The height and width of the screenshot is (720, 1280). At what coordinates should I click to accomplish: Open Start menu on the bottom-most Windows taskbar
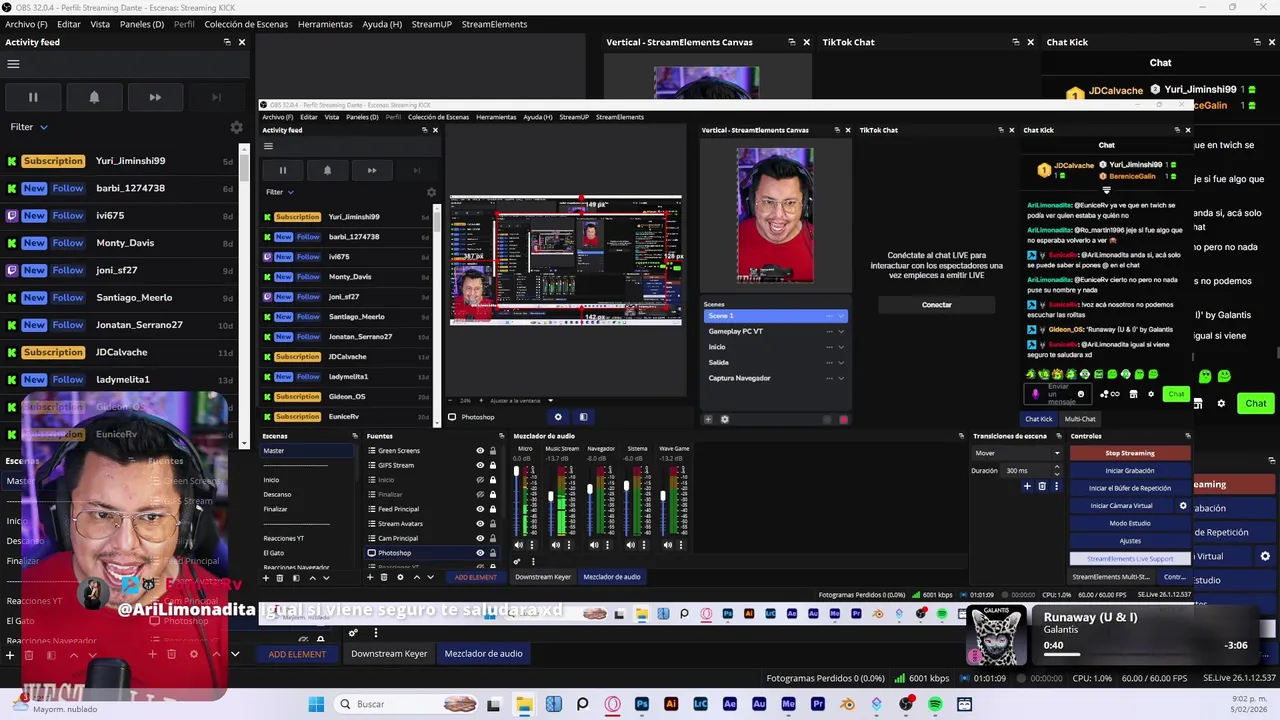[x=316, y=704]
